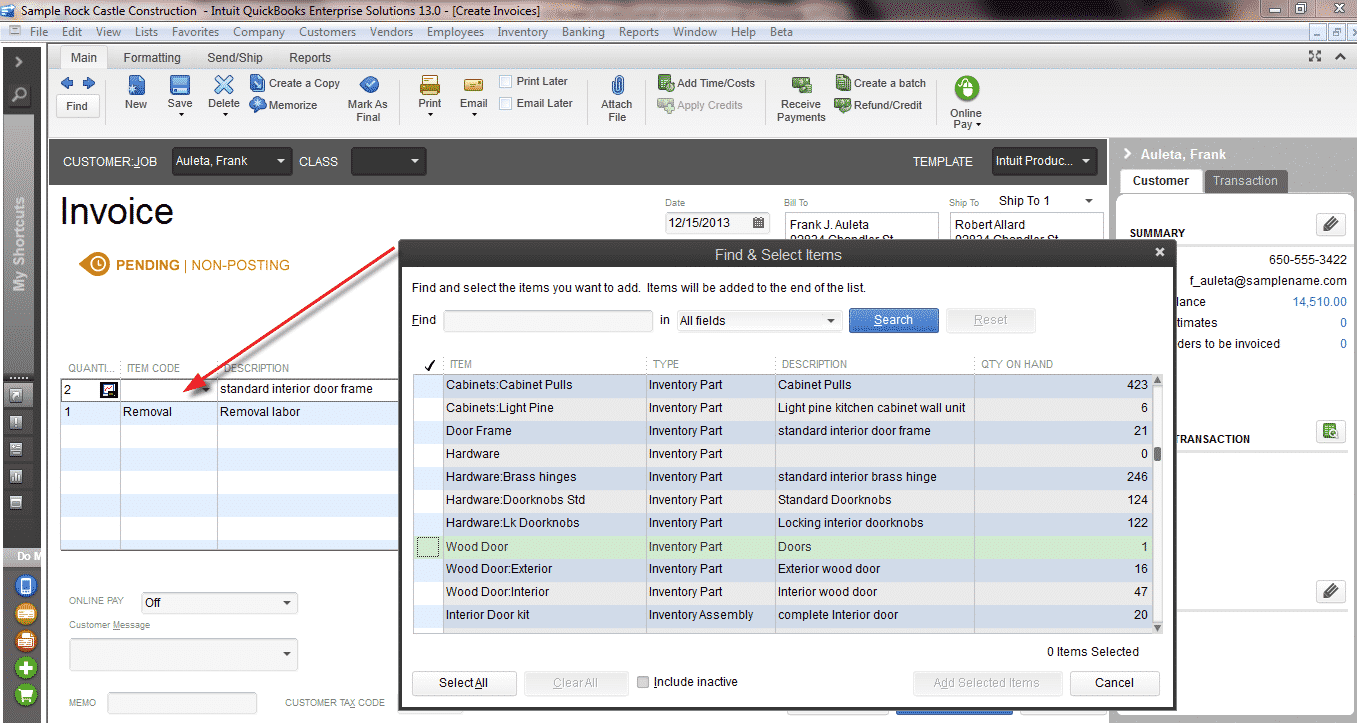Click the blue mobile phone sidebar icon
The height and width of the screenshot is (723, 1357).
[x=26, y=586]
